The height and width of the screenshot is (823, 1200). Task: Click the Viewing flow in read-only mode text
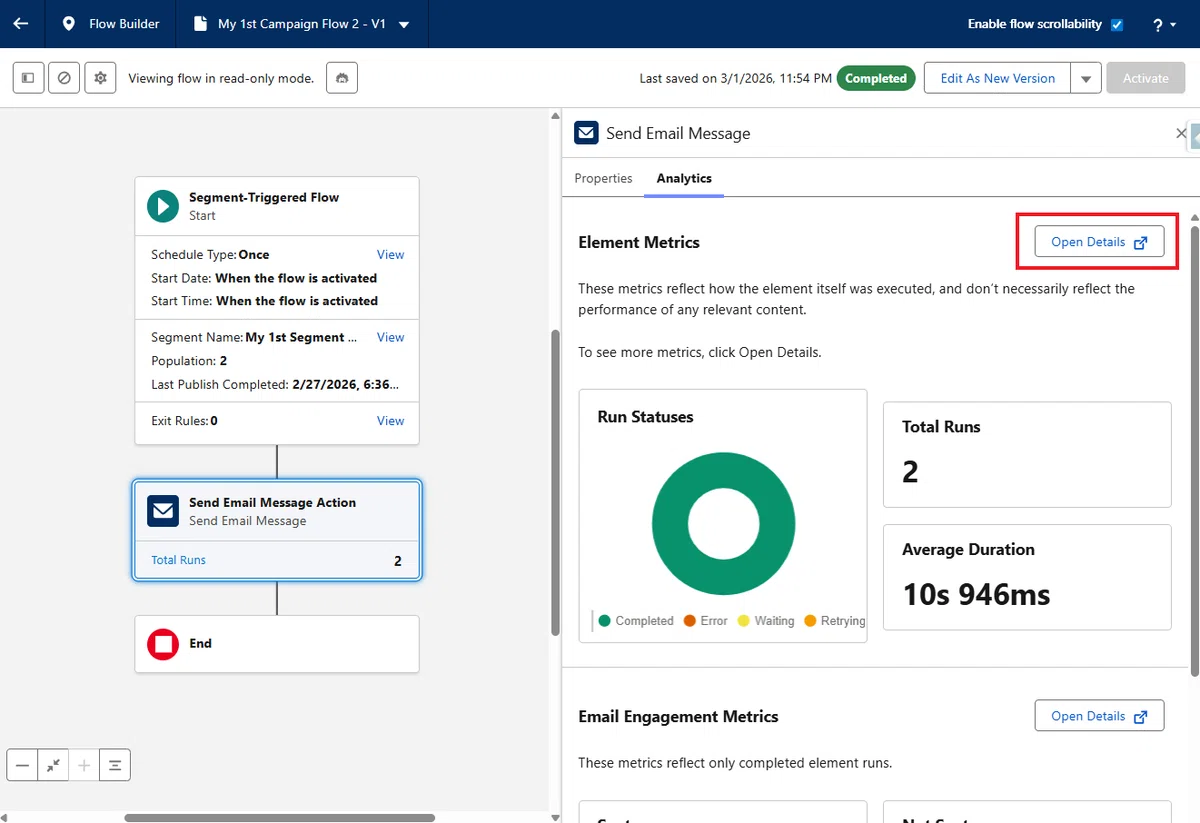[x=221, y=78]
